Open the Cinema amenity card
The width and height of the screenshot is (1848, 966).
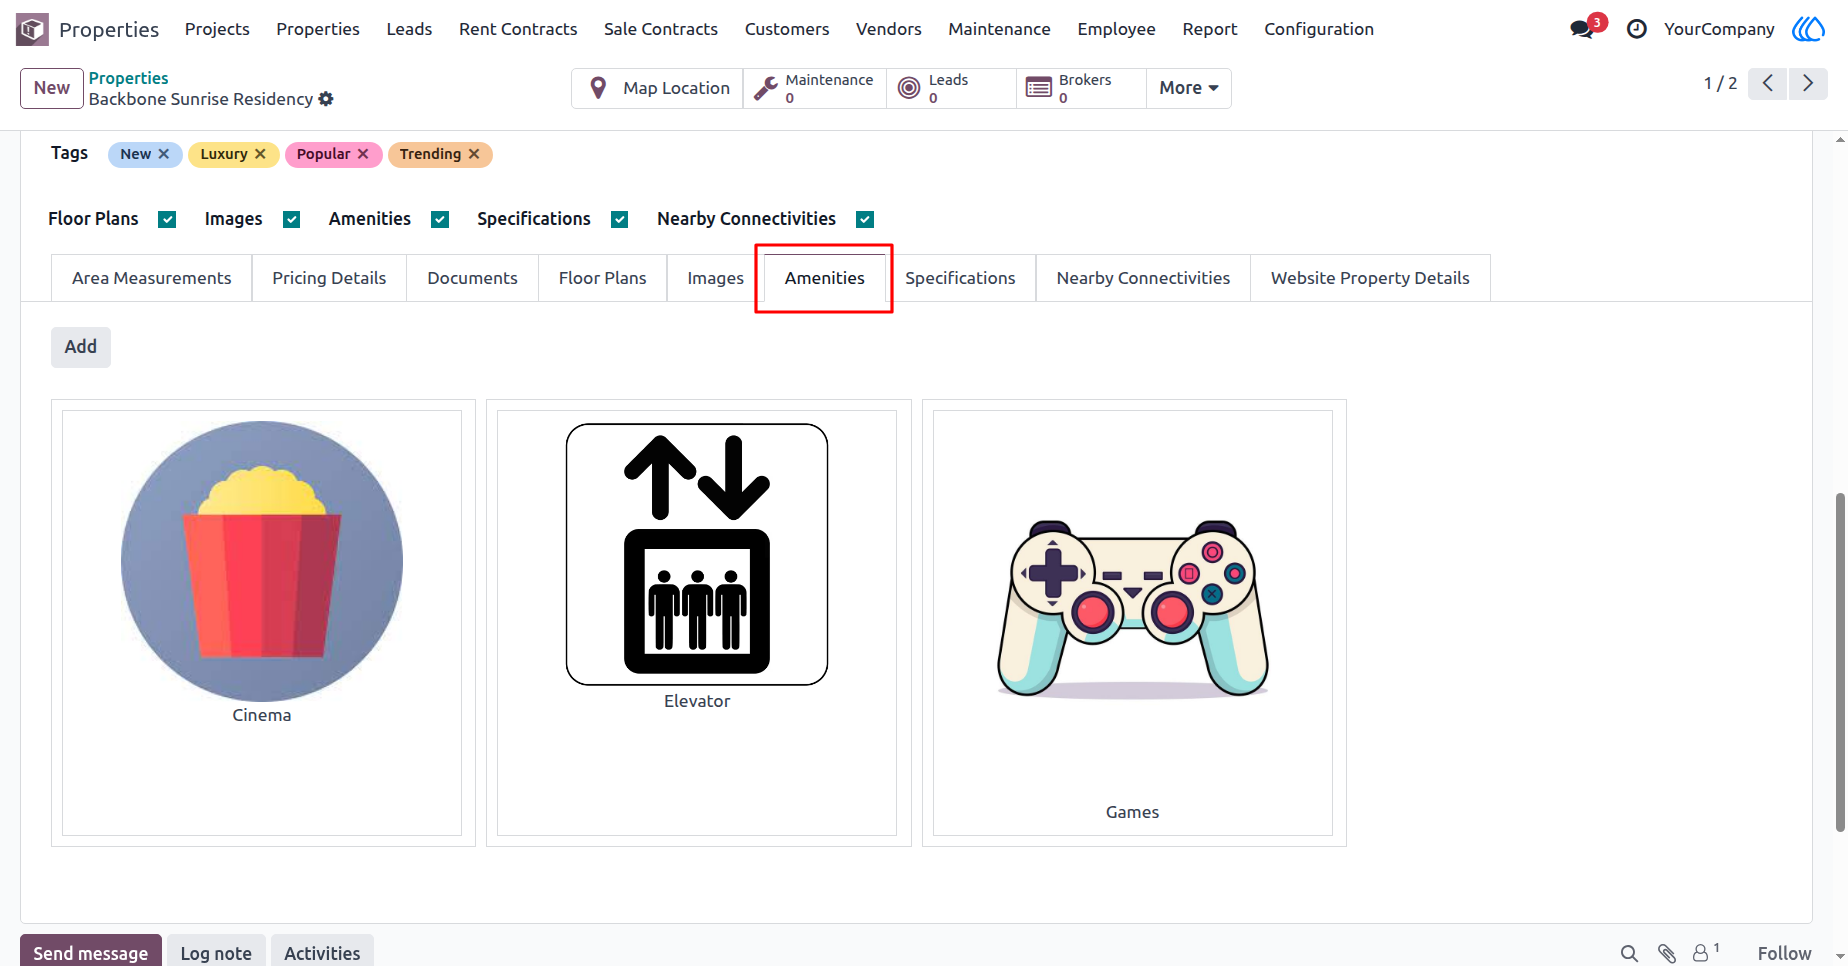[262, 623]
